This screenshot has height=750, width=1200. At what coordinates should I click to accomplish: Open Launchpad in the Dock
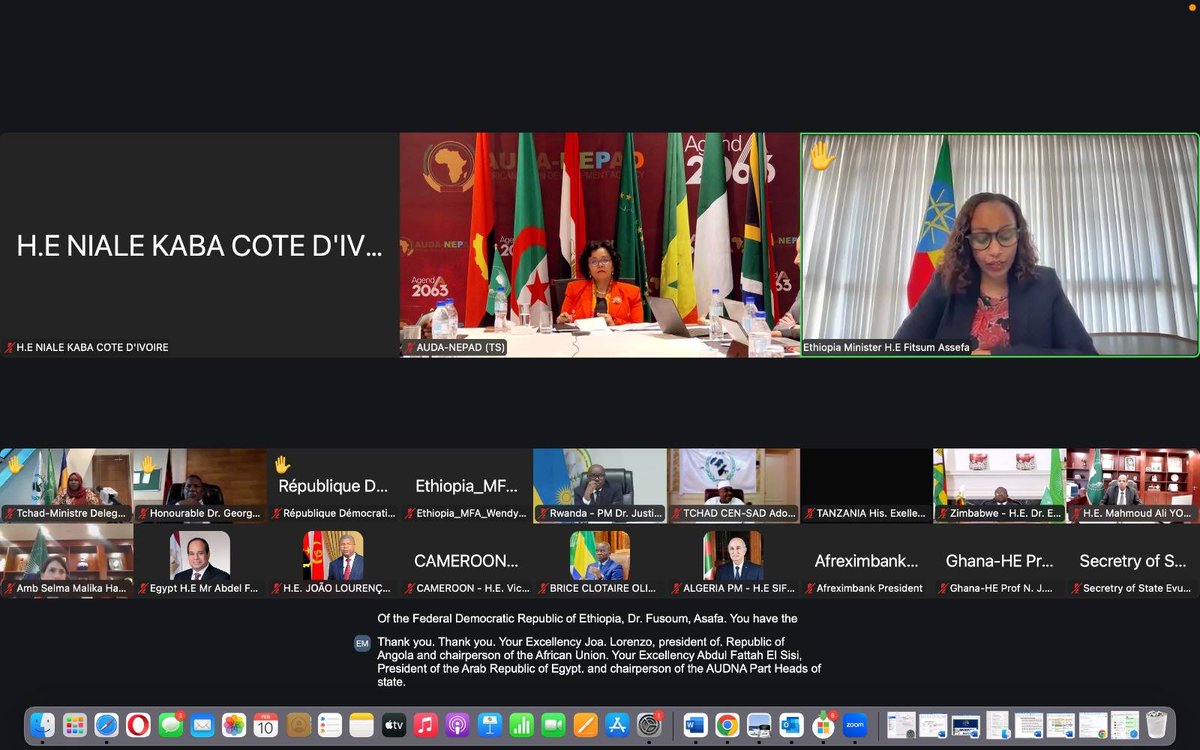tap(74, 725)
